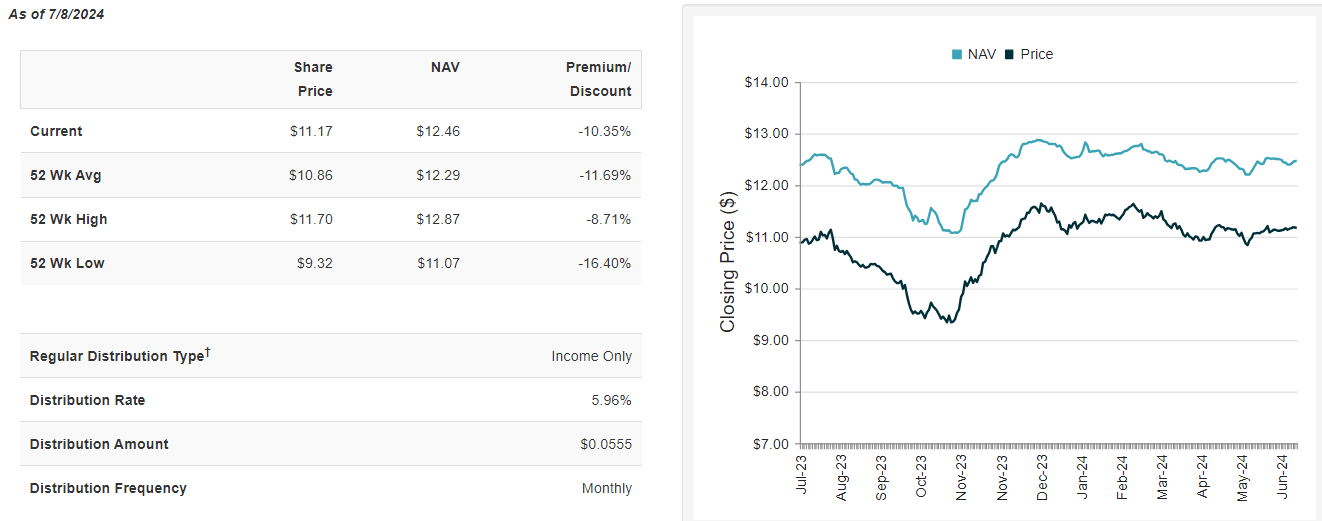Click the current share price $11.17
1322x521 pixels.
click(311, 131)
